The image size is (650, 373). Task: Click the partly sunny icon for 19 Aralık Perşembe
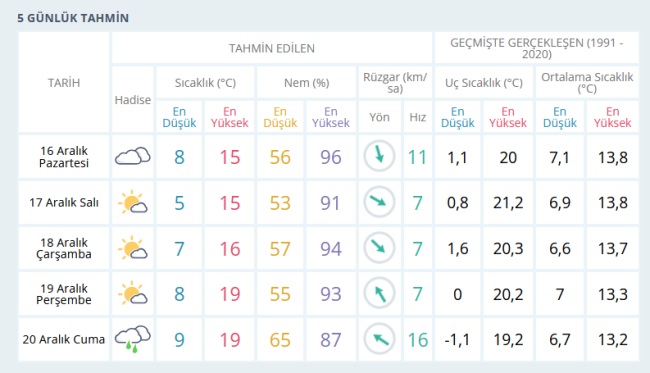133,293
